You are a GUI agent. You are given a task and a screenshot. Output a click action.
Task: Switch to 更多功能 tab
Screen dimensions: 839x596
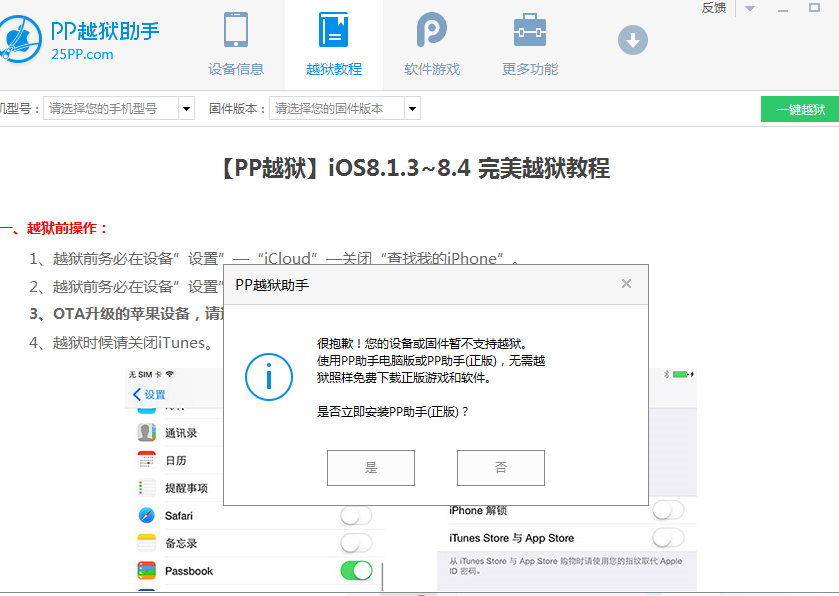pos(530,45)
